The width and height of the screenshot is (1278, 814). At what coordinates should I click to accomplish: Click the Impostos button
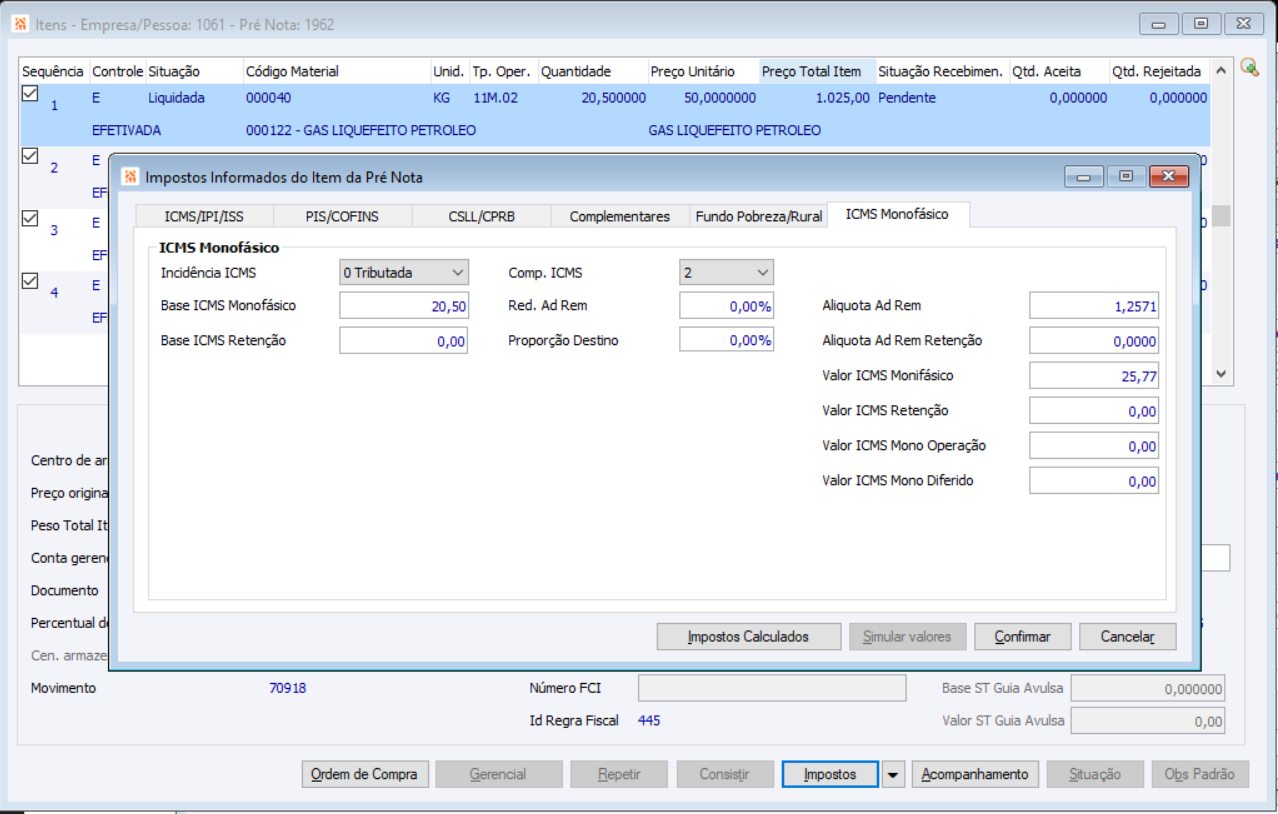(x=830, y=774)
